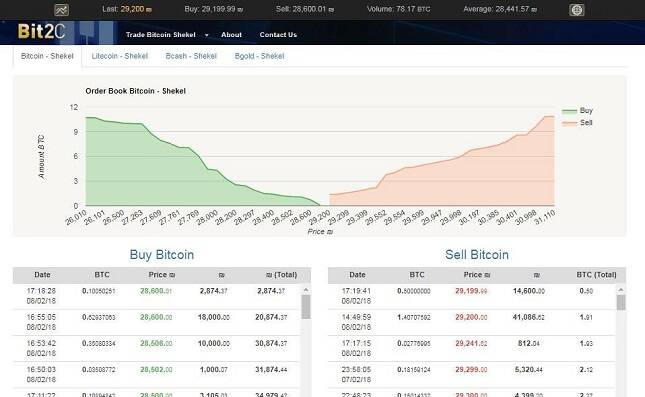Click Sell table scrollbar up arrow

(x=621, y=290)
